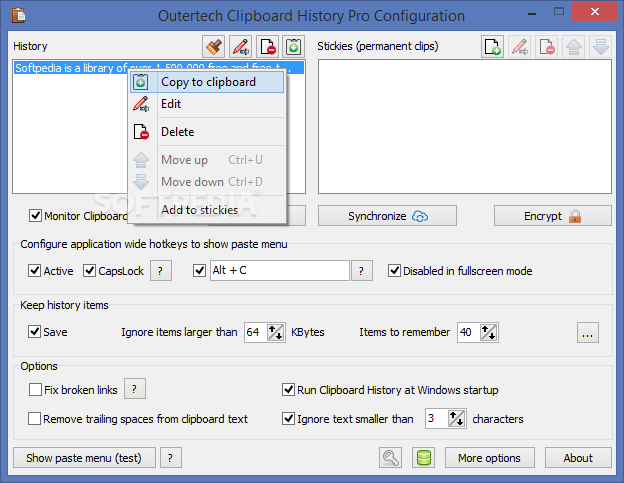Choose Copy to clipboard from context menu
624x483 pixels.
point(207,82)
